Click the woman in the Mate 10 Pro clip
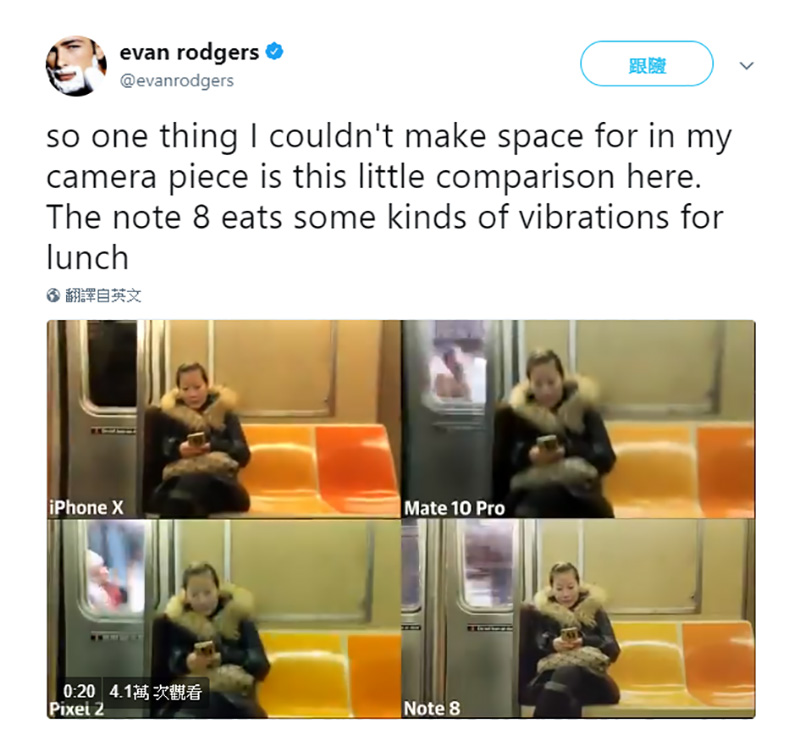This screenshot has height=729, width=800. [554, 434]
